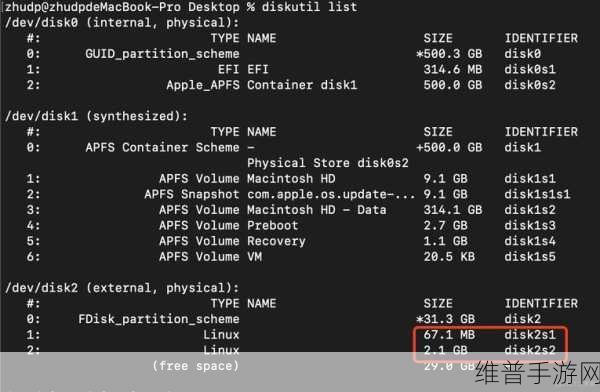
Task: Click identifier 'disk1s2'
Action: click(x=530, y=210)
